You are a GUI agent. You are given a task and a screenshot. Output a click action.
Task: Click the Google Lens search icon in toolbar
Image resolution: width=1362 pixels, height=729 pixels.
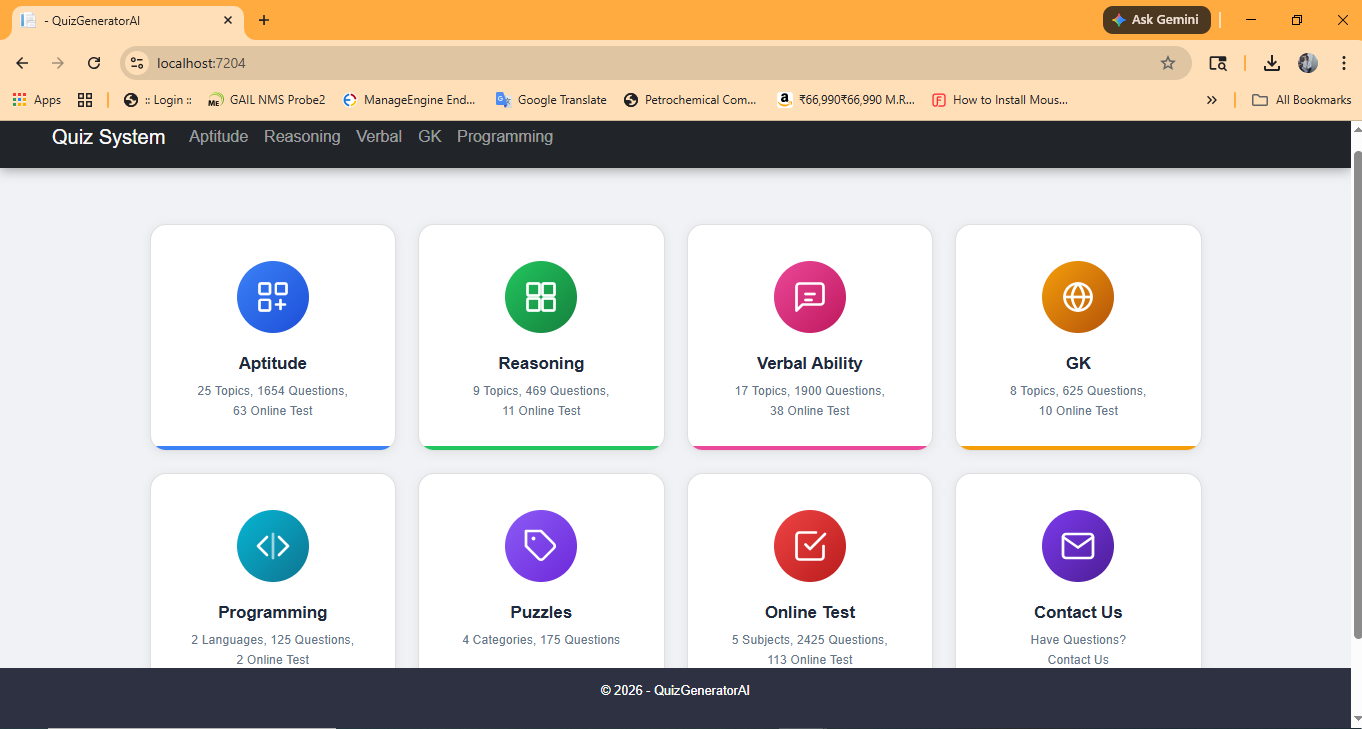tap(1217, 63)
